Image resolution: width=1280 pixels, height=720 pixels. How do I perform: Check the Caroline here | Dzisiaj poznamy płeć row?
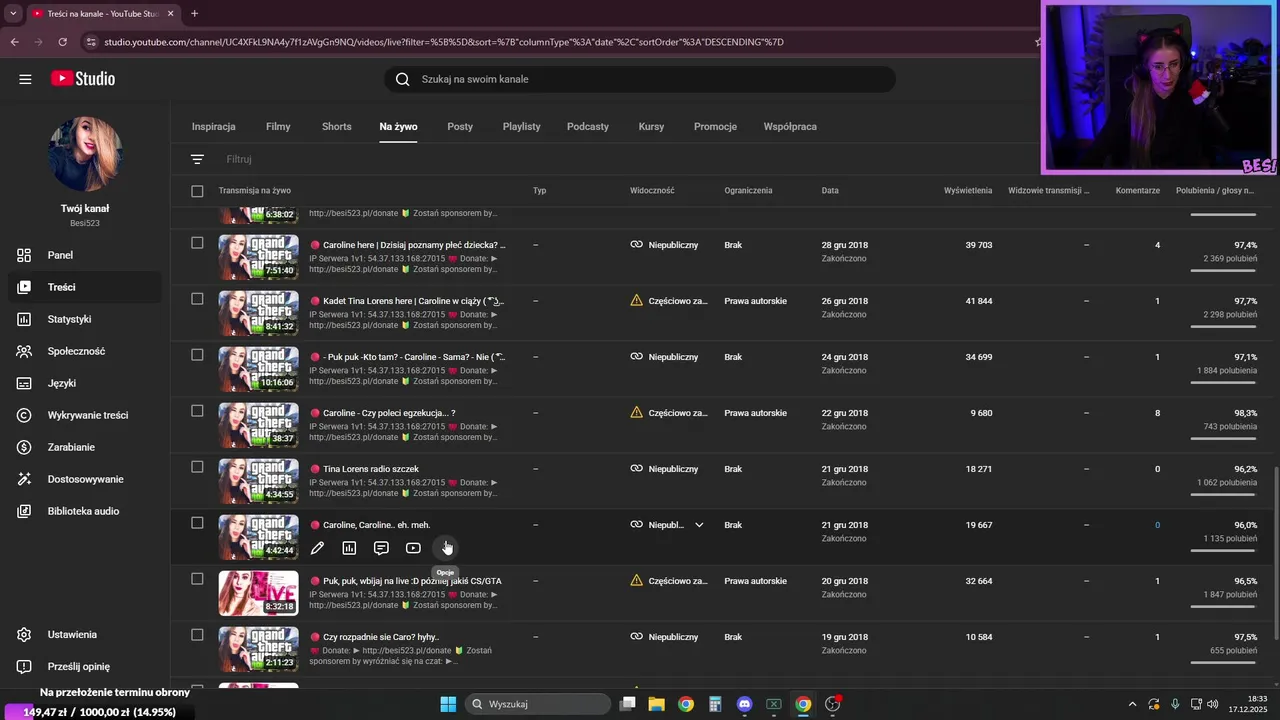[197, 243]
